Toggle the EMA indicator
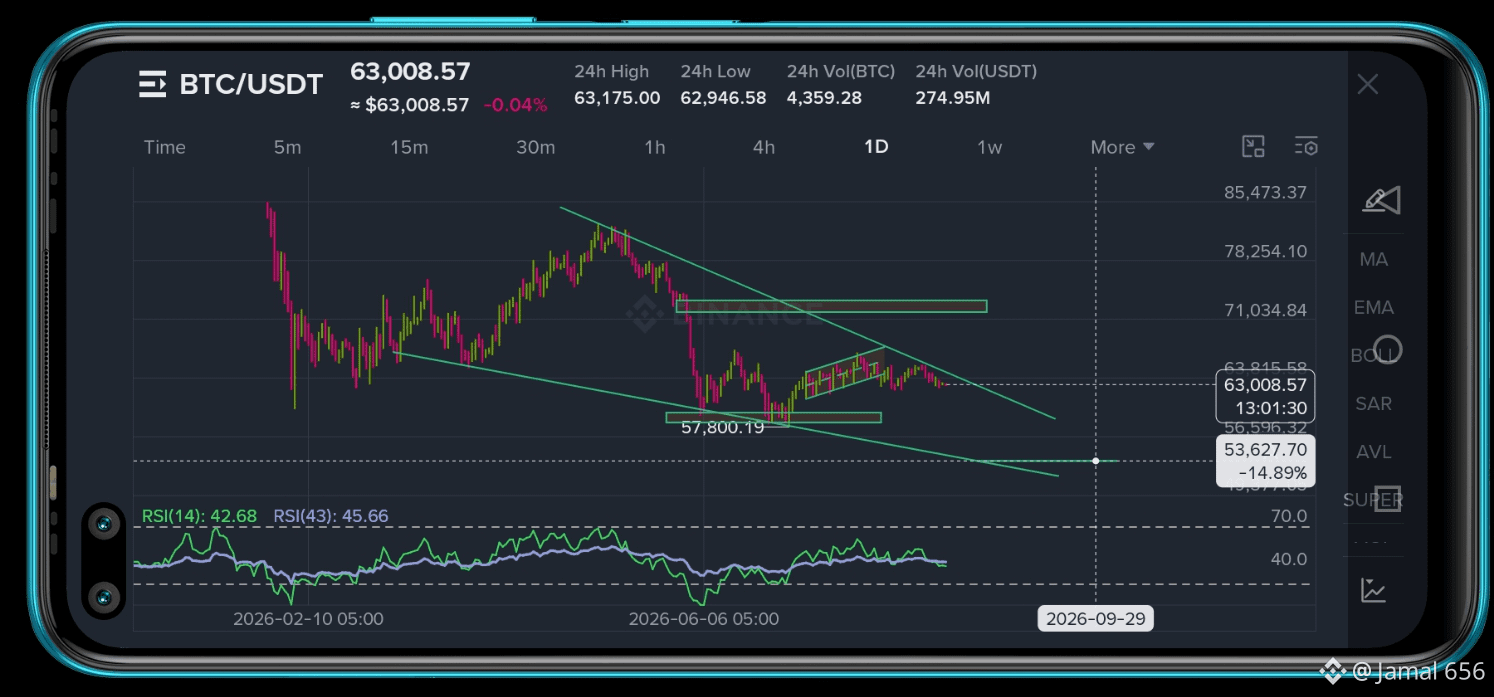The image size is (1494, 697). [1374, 307]
